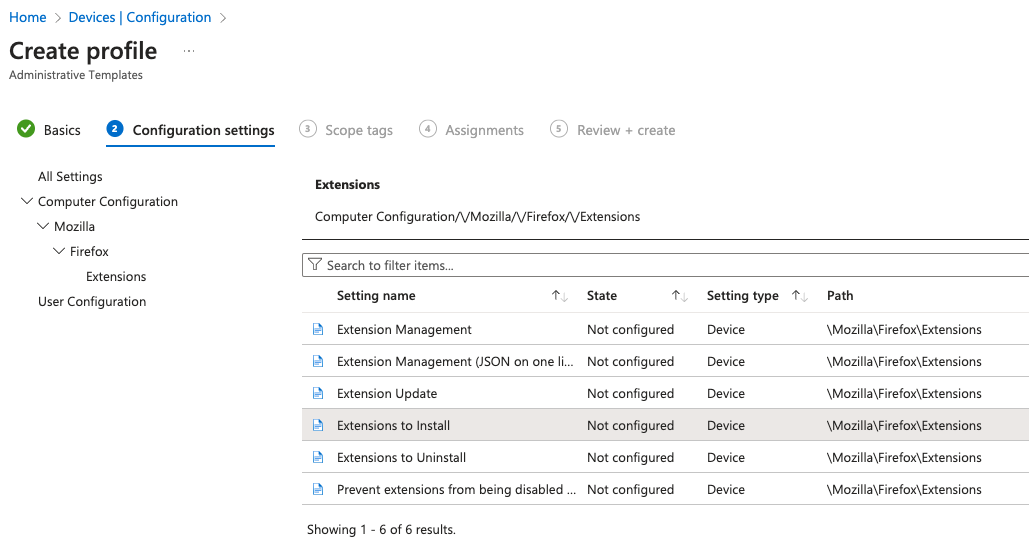The height and width of the screenshot is (557, 1029).
Task: Navigate to the Home breadcrumb link
Action: [x=28, y=17]
